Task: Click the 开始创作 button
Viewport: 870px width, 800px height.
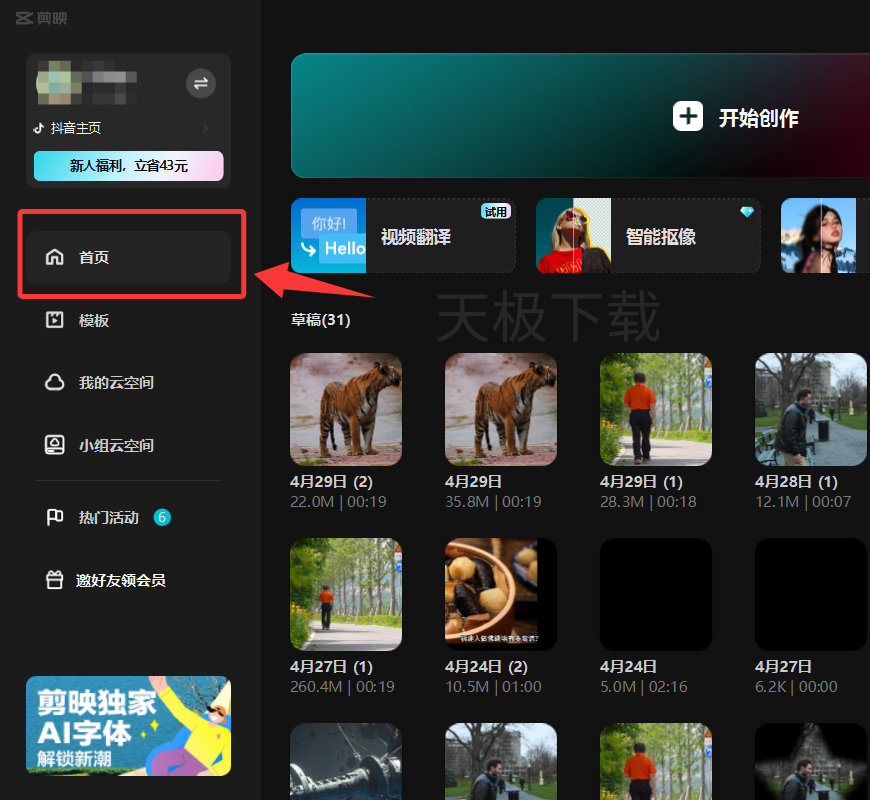Action: [736, 117]
